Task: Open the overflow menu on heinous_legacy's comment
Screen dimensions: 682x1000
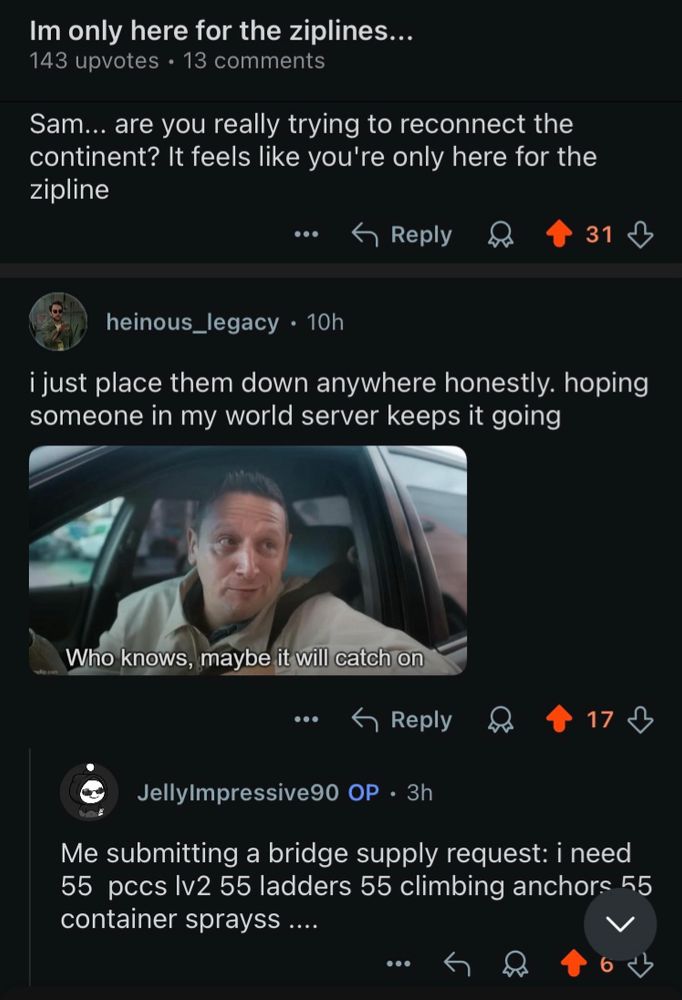Action: (x=306, y=719)
